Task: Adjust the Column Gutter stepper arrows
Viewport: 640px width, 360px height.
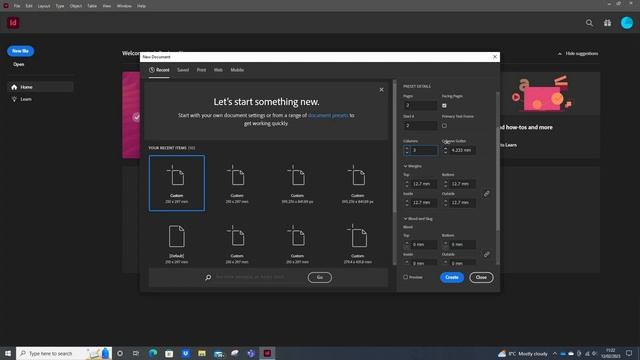Action: click(445, 150)
